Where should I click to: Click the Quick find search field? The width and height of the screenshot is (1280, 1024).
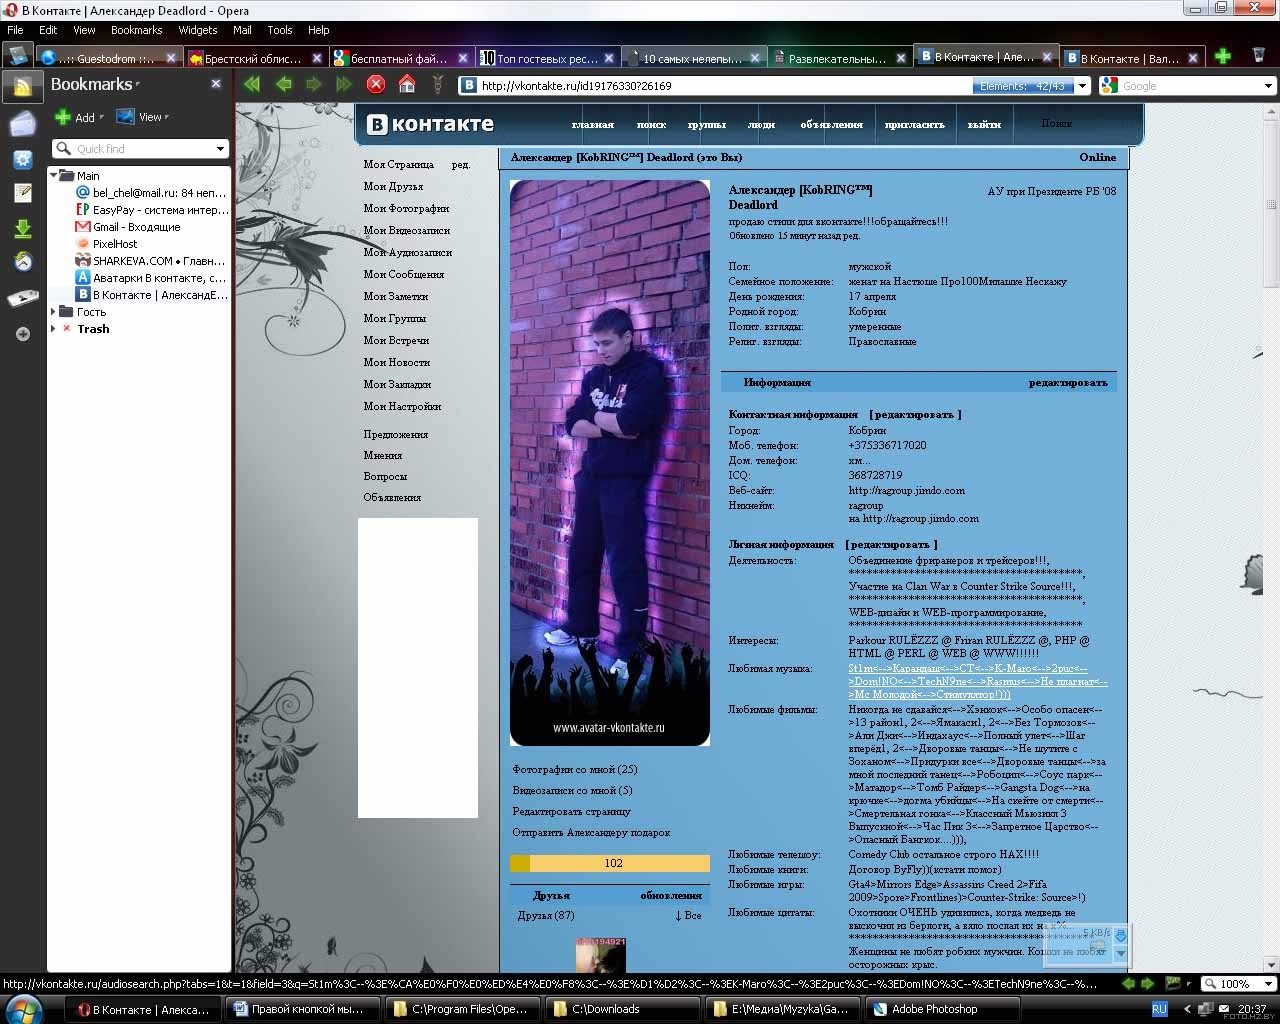point(140,149)
